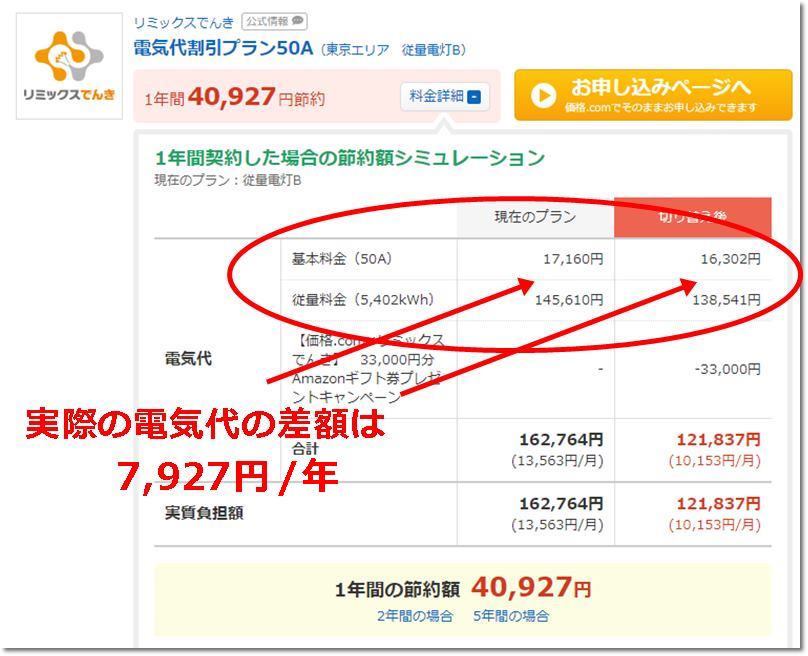Click the リミックスでんき logo thumbnail

click(69, 66)
